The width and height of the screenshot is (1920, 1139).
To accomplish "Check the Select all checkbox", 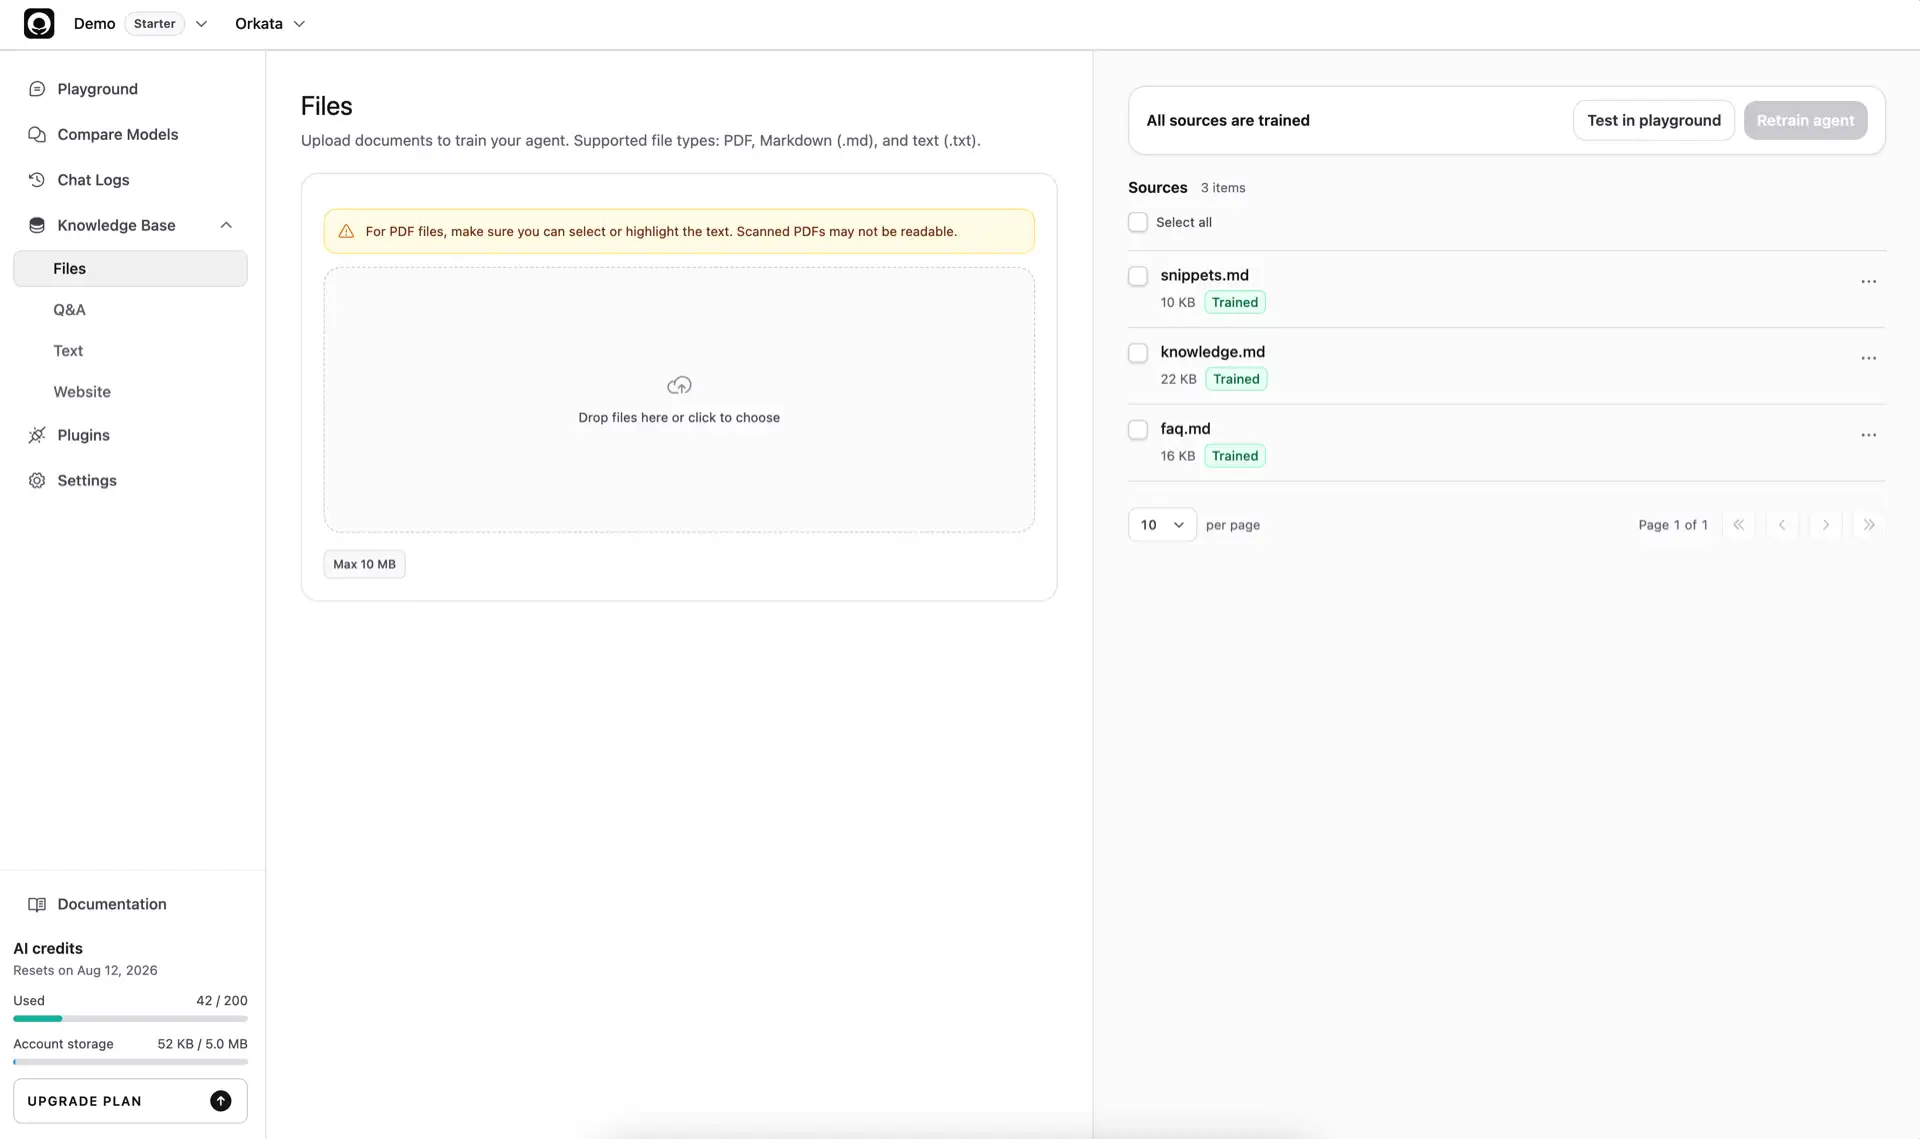I will coord(1138,222).
